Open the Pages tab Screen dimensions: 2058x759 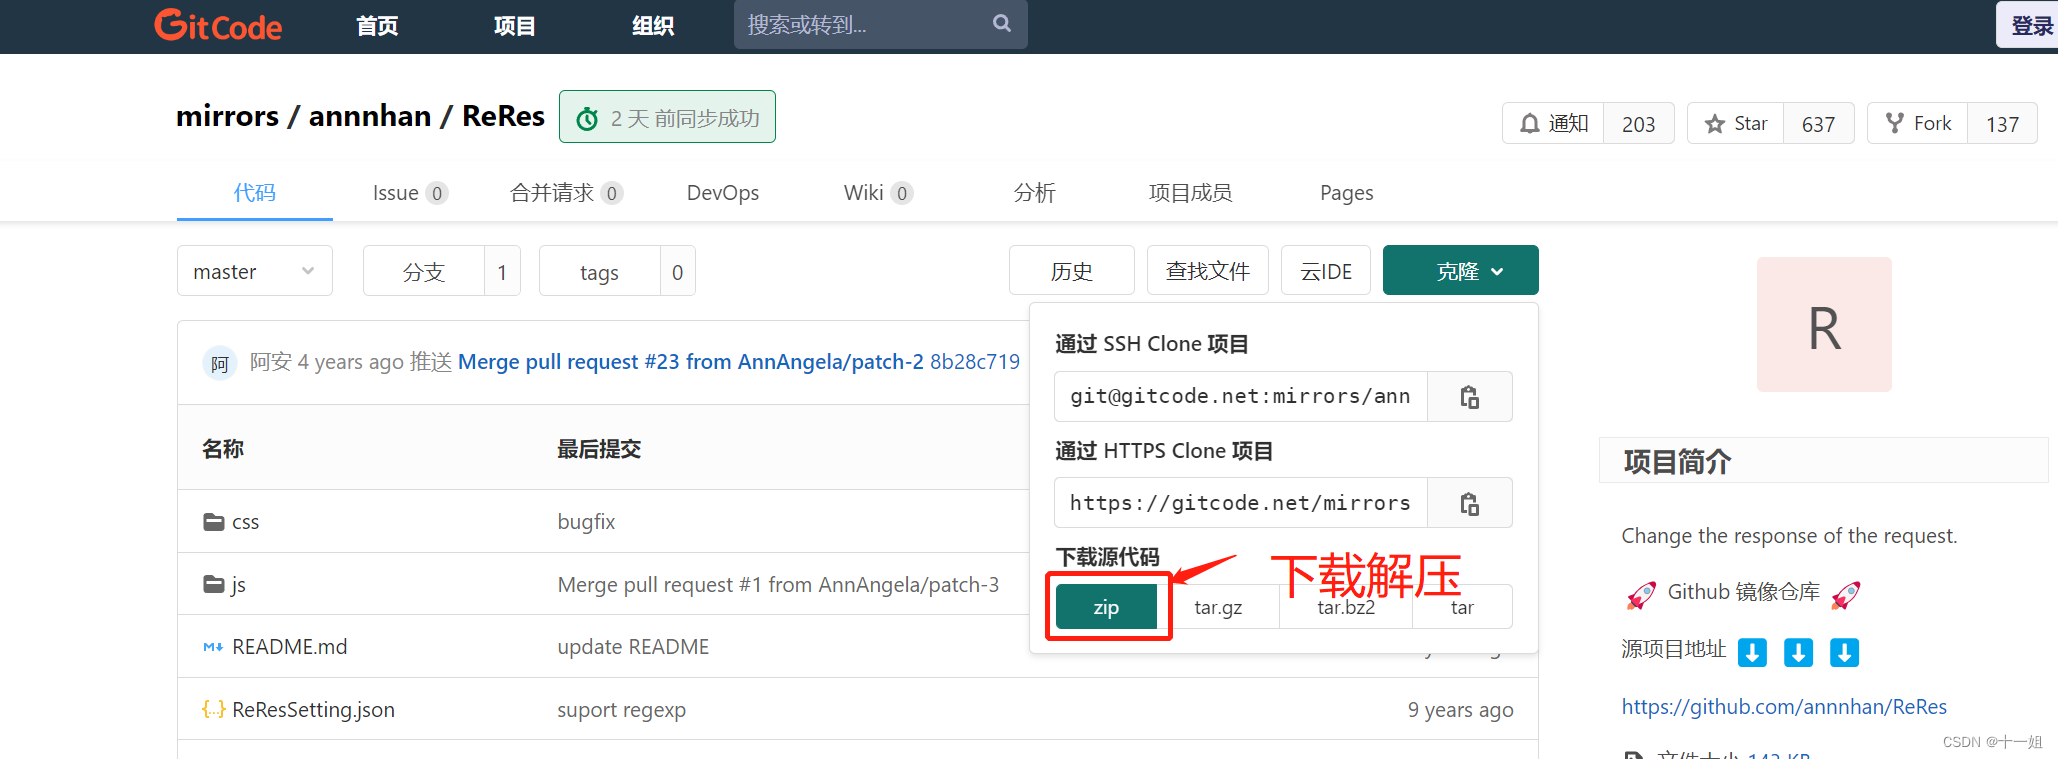coord(1346,192)
